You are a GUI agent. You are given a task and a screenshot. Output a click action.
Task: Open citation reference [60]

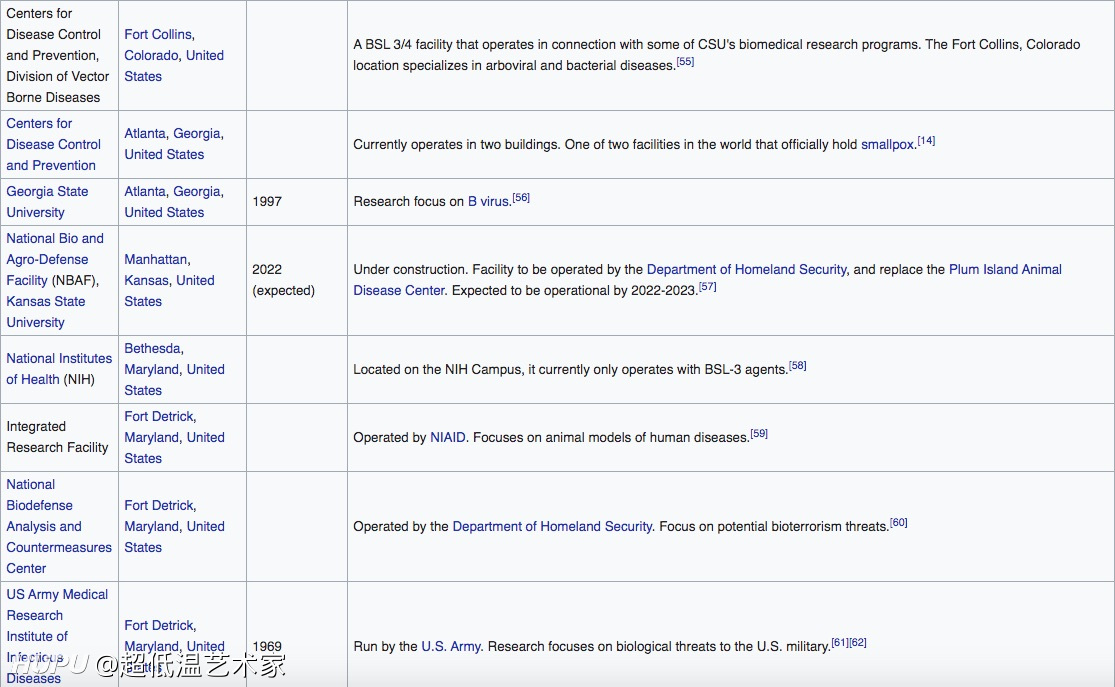click(x=899, y=523)
